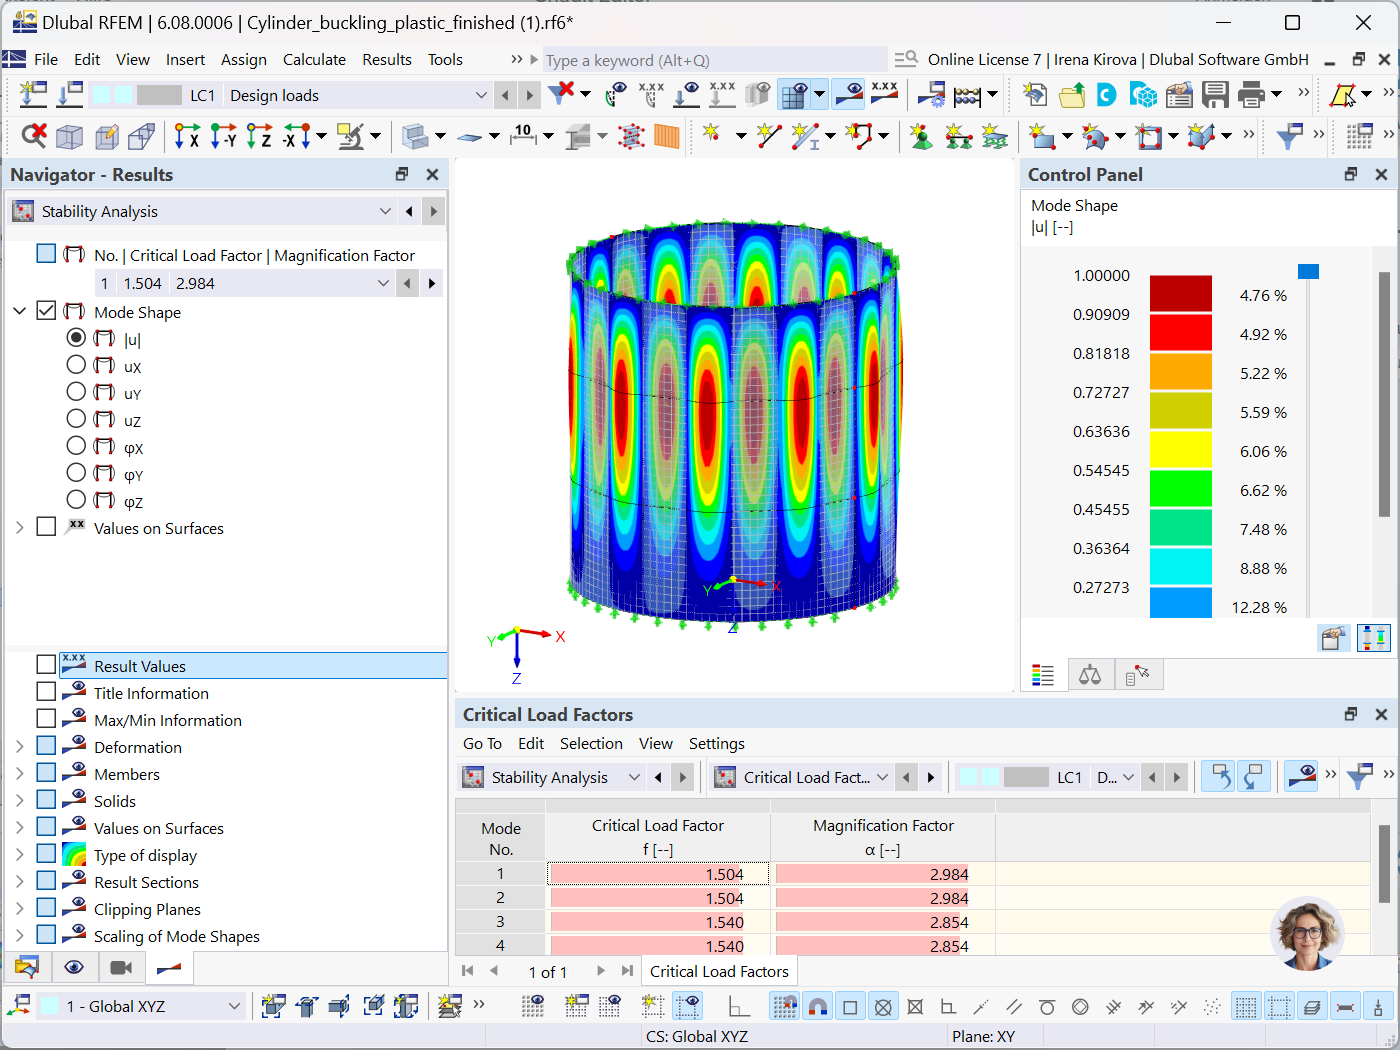Click the abacus calculation icon
This screenshot has height=1050, width=1400.
coord(966,94)
